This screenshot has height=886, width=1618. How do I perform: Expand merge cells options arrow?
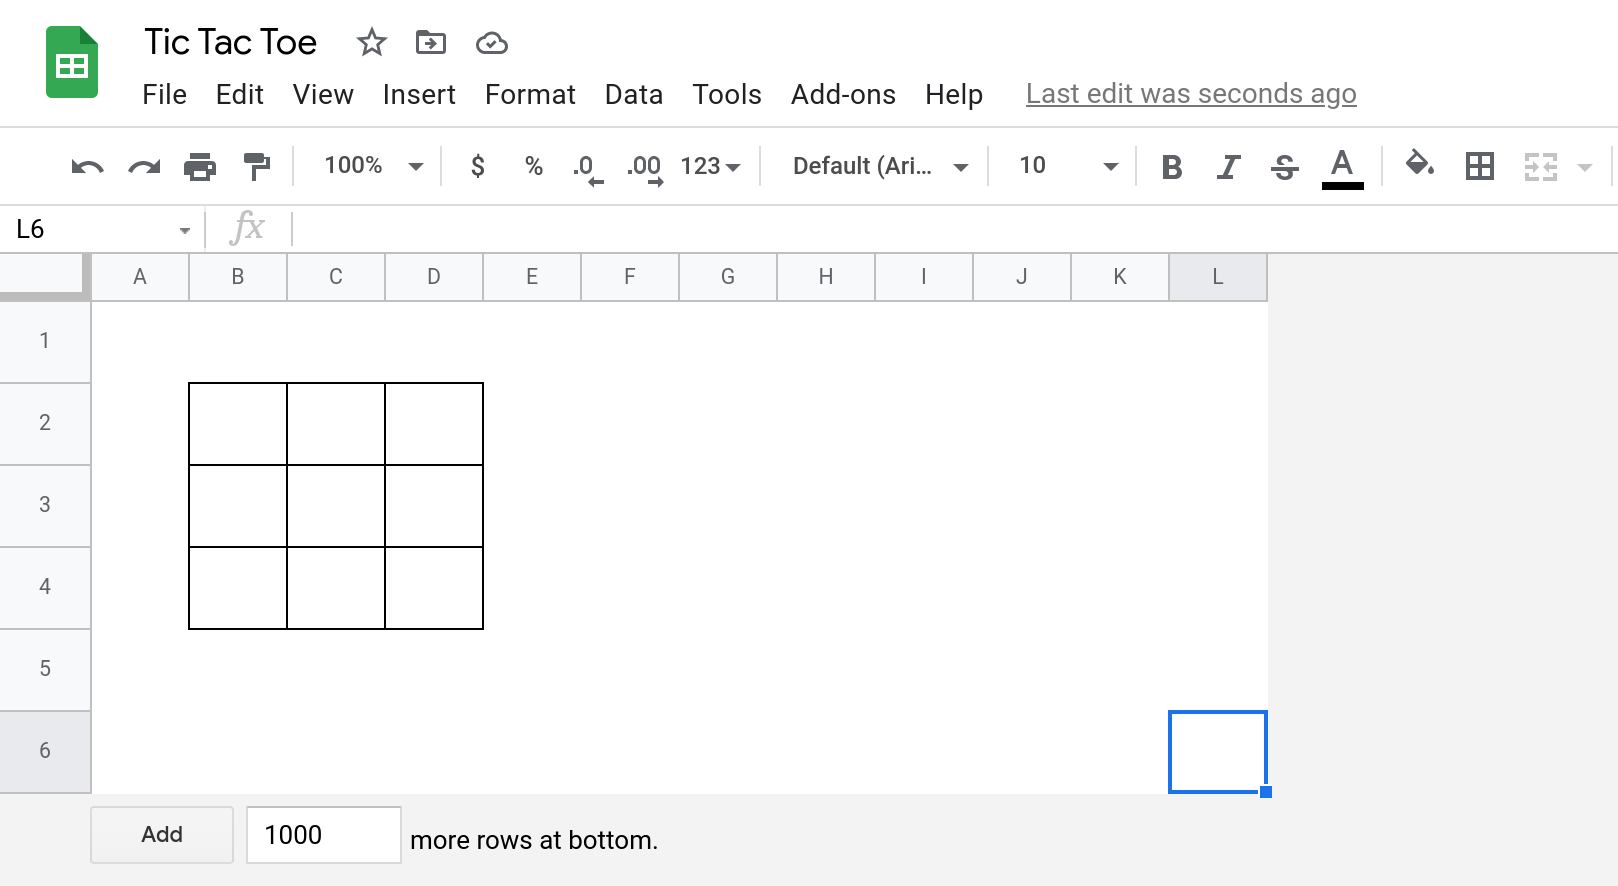tap(1585, 167)
